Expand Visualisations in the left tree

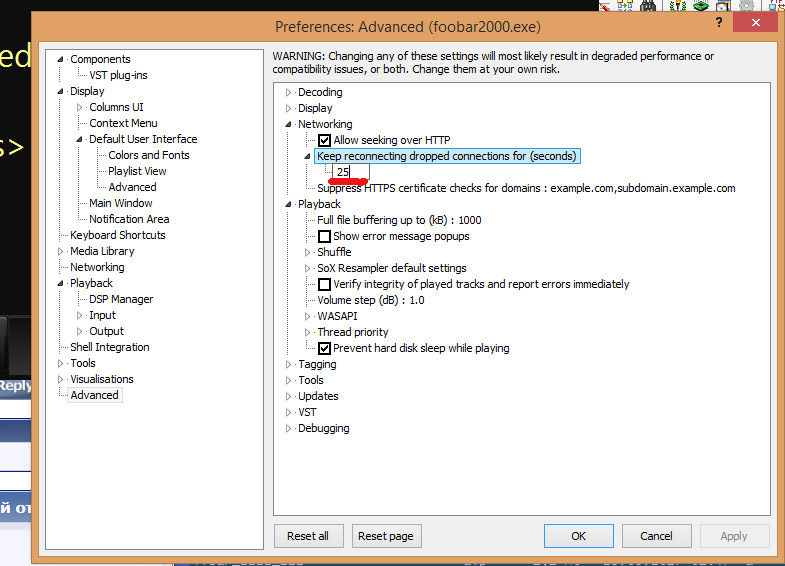[x=61, y=379]
